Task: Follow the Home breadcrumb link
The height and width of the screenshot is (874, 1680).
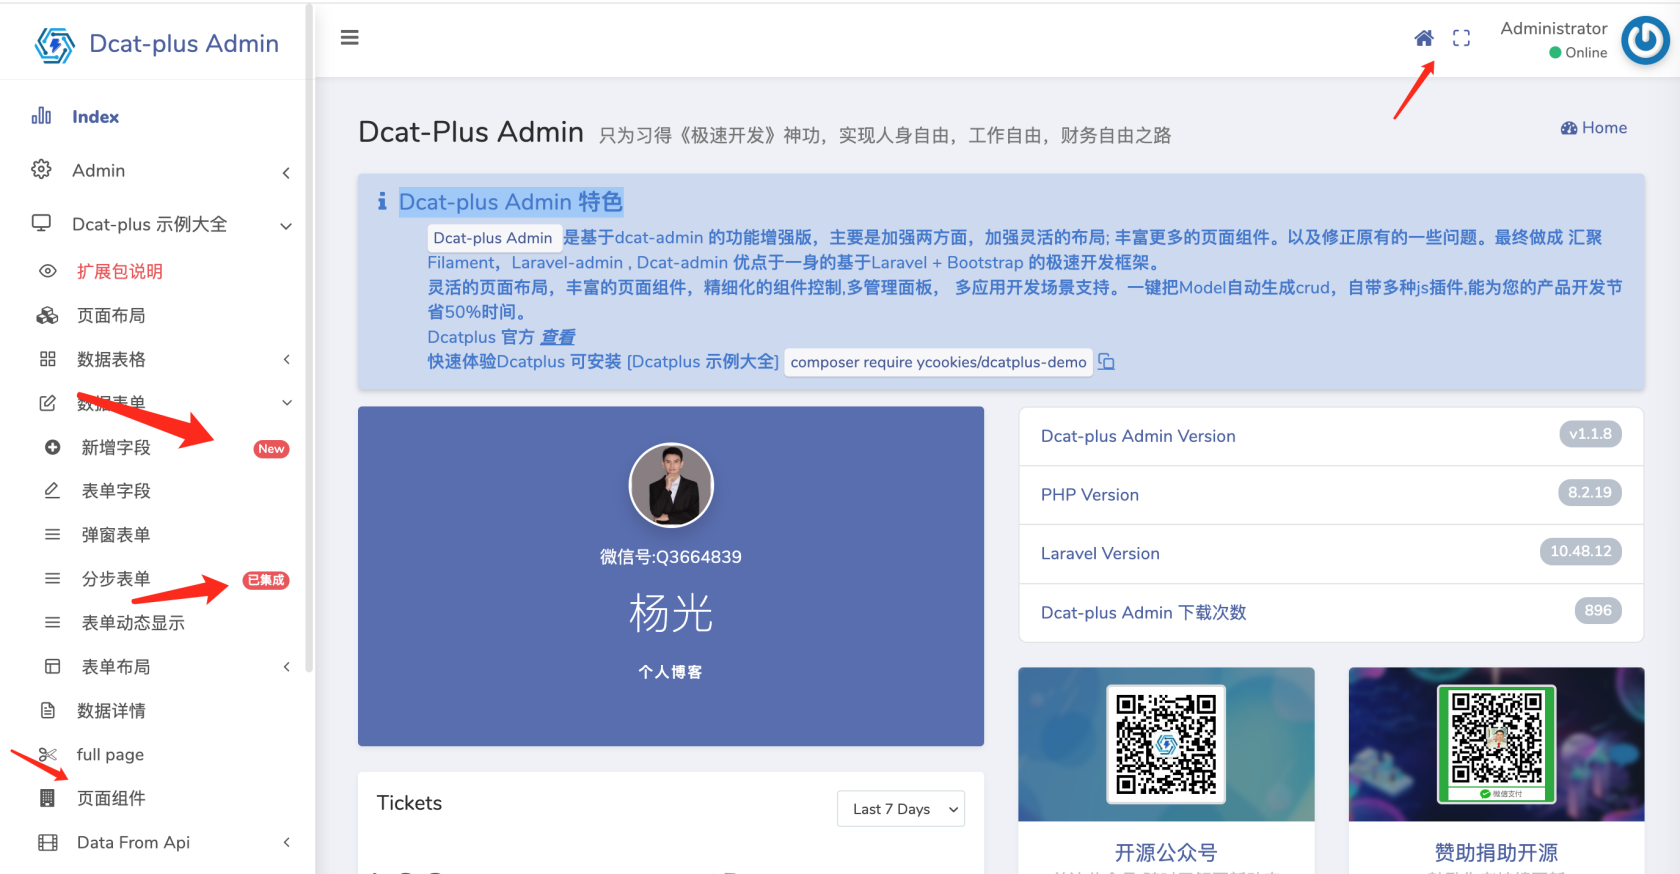Action: 1604,128
